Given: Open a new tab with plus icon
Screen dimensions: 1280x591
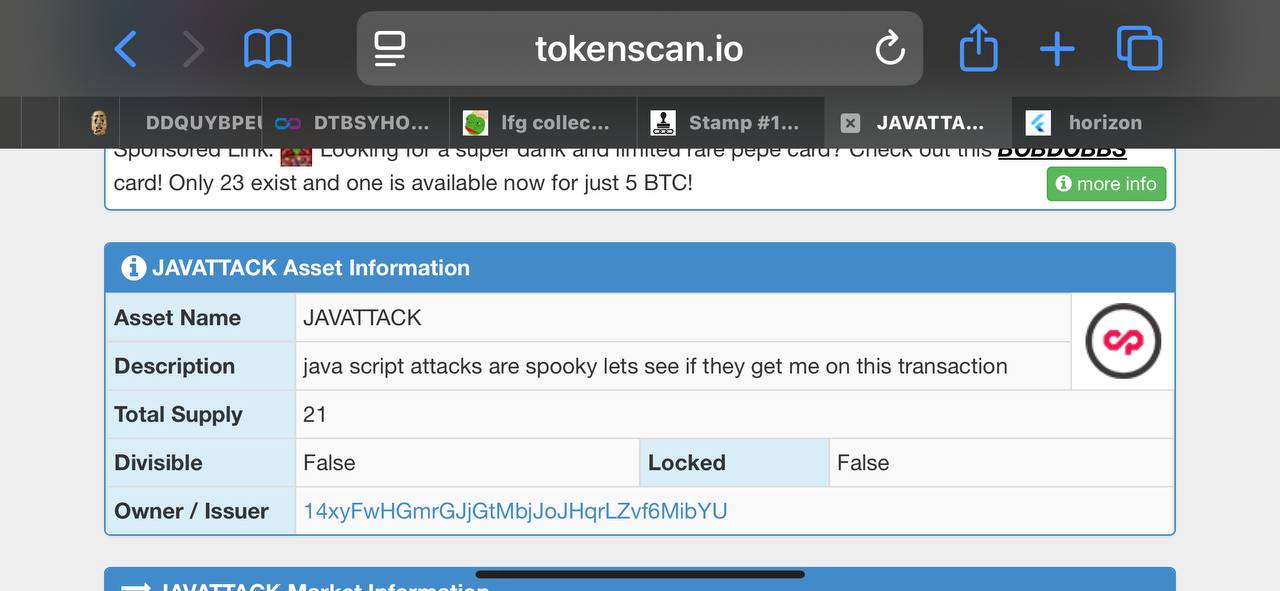Looking at the screenshot, I should (1057, 48).
